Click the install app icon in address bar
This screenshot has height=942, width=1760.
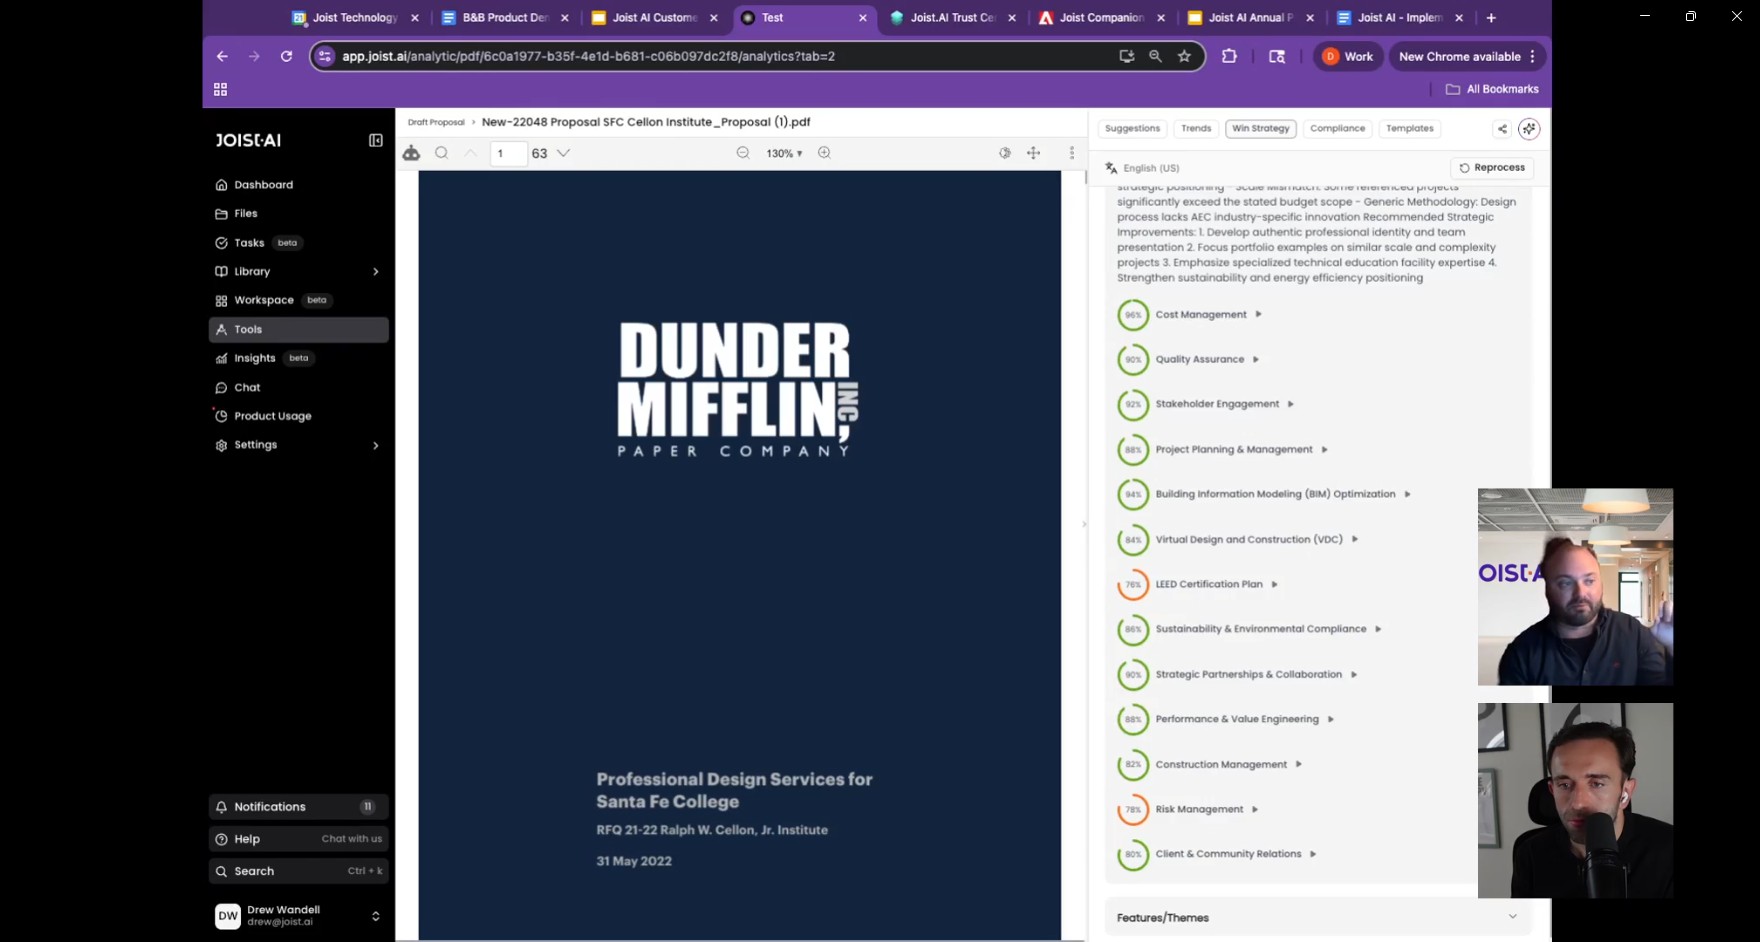1127,57
